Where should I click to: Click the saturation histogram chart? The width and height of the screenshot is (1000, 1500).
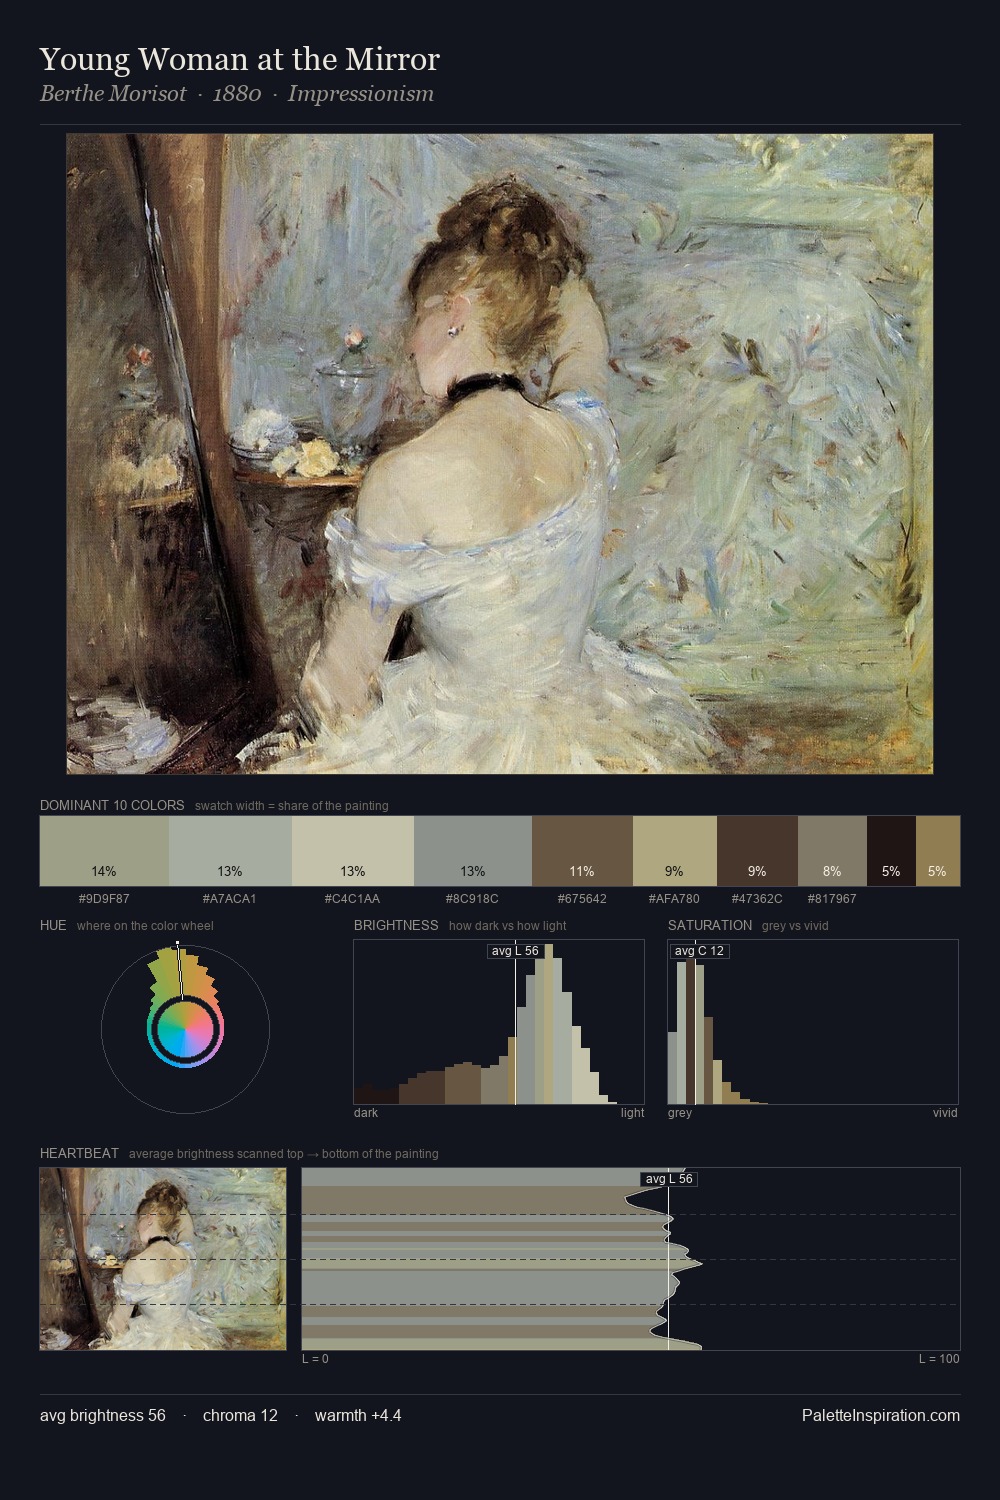[813, 1022]
